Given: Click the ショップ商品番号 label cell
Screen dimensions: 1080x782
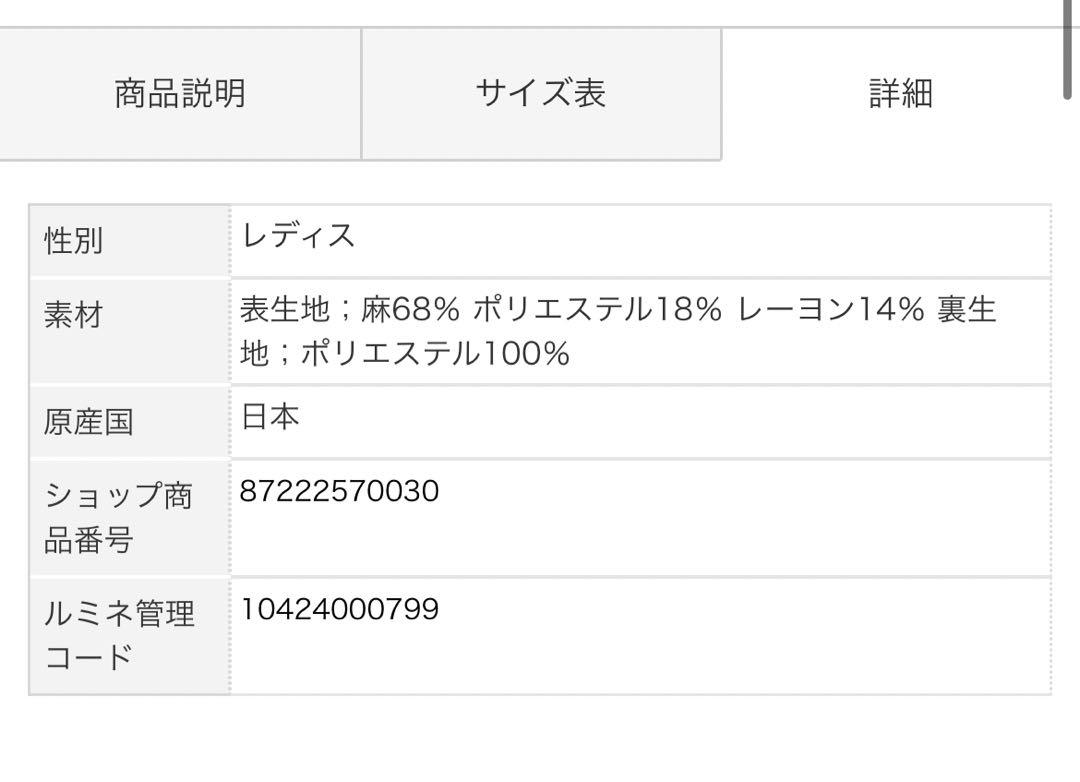Looking at the screenshot, I should coord(129,517).
